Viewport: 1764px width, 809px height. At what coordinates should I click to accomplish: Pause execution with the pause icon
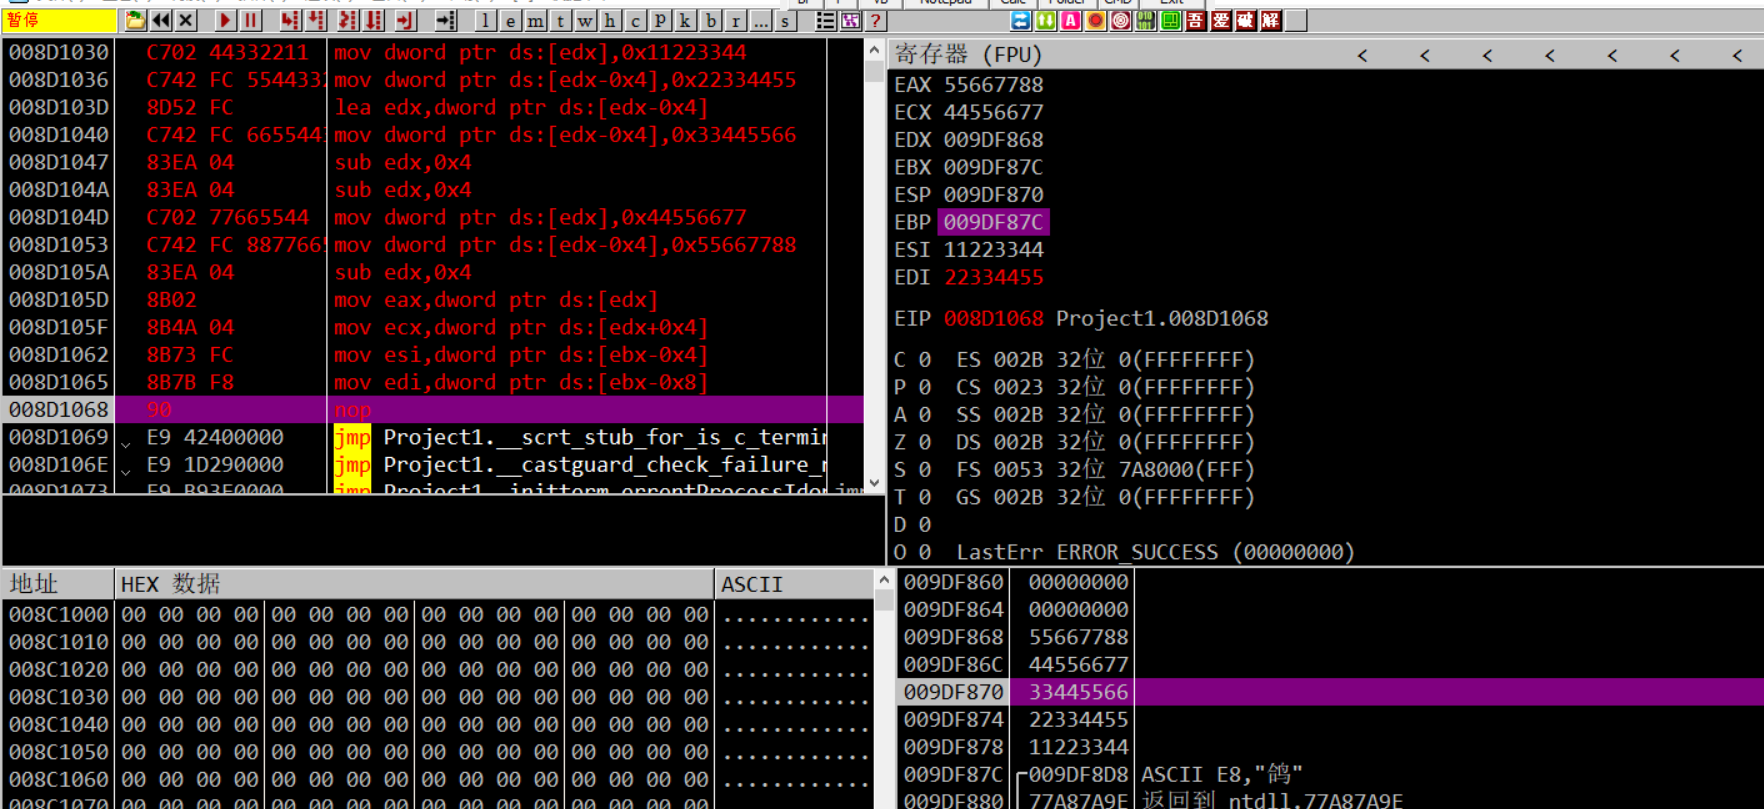tap(250, 20)
